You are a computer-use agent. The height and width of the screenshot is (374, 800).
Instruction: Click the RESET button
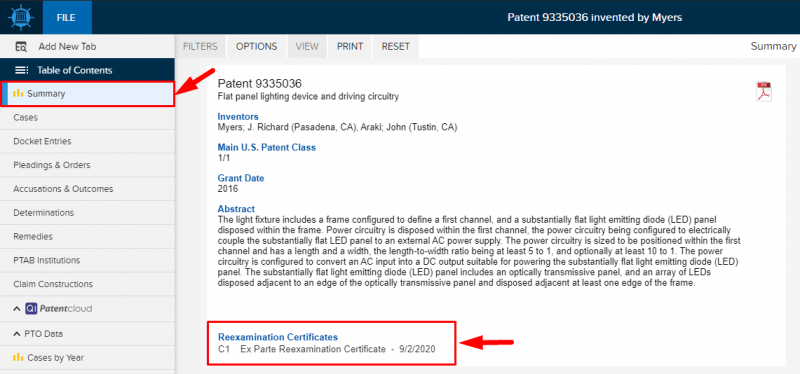pyautogui.click(x=396, y=46)
